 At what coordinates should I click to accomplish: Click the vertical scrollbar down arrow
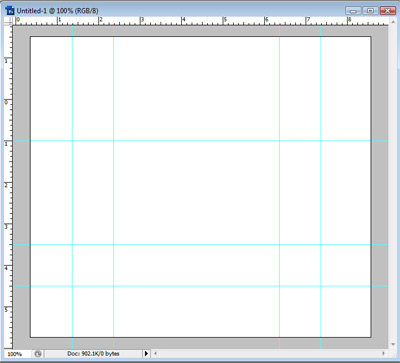tap(392, 344)
